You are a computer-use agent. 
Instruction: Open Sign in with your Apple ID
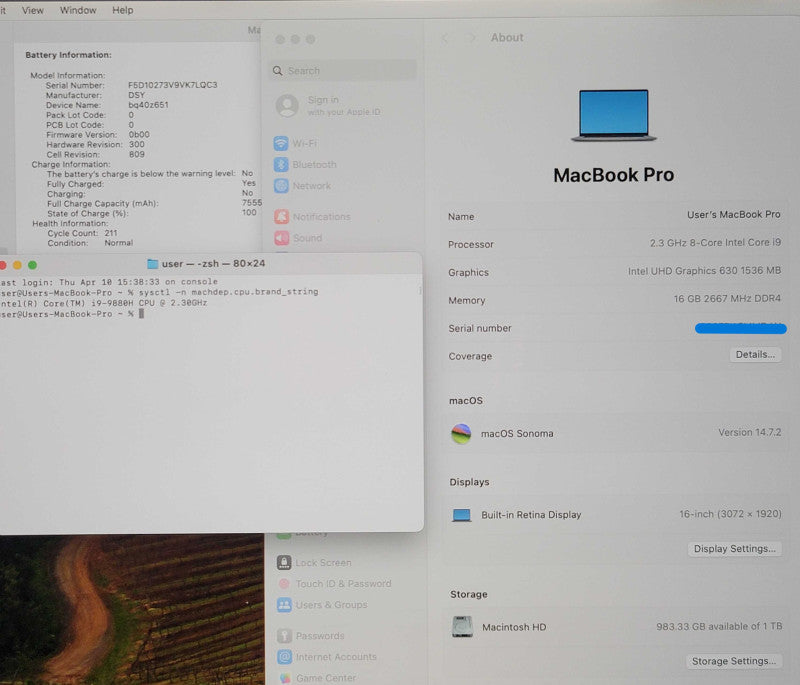point(343,106)
